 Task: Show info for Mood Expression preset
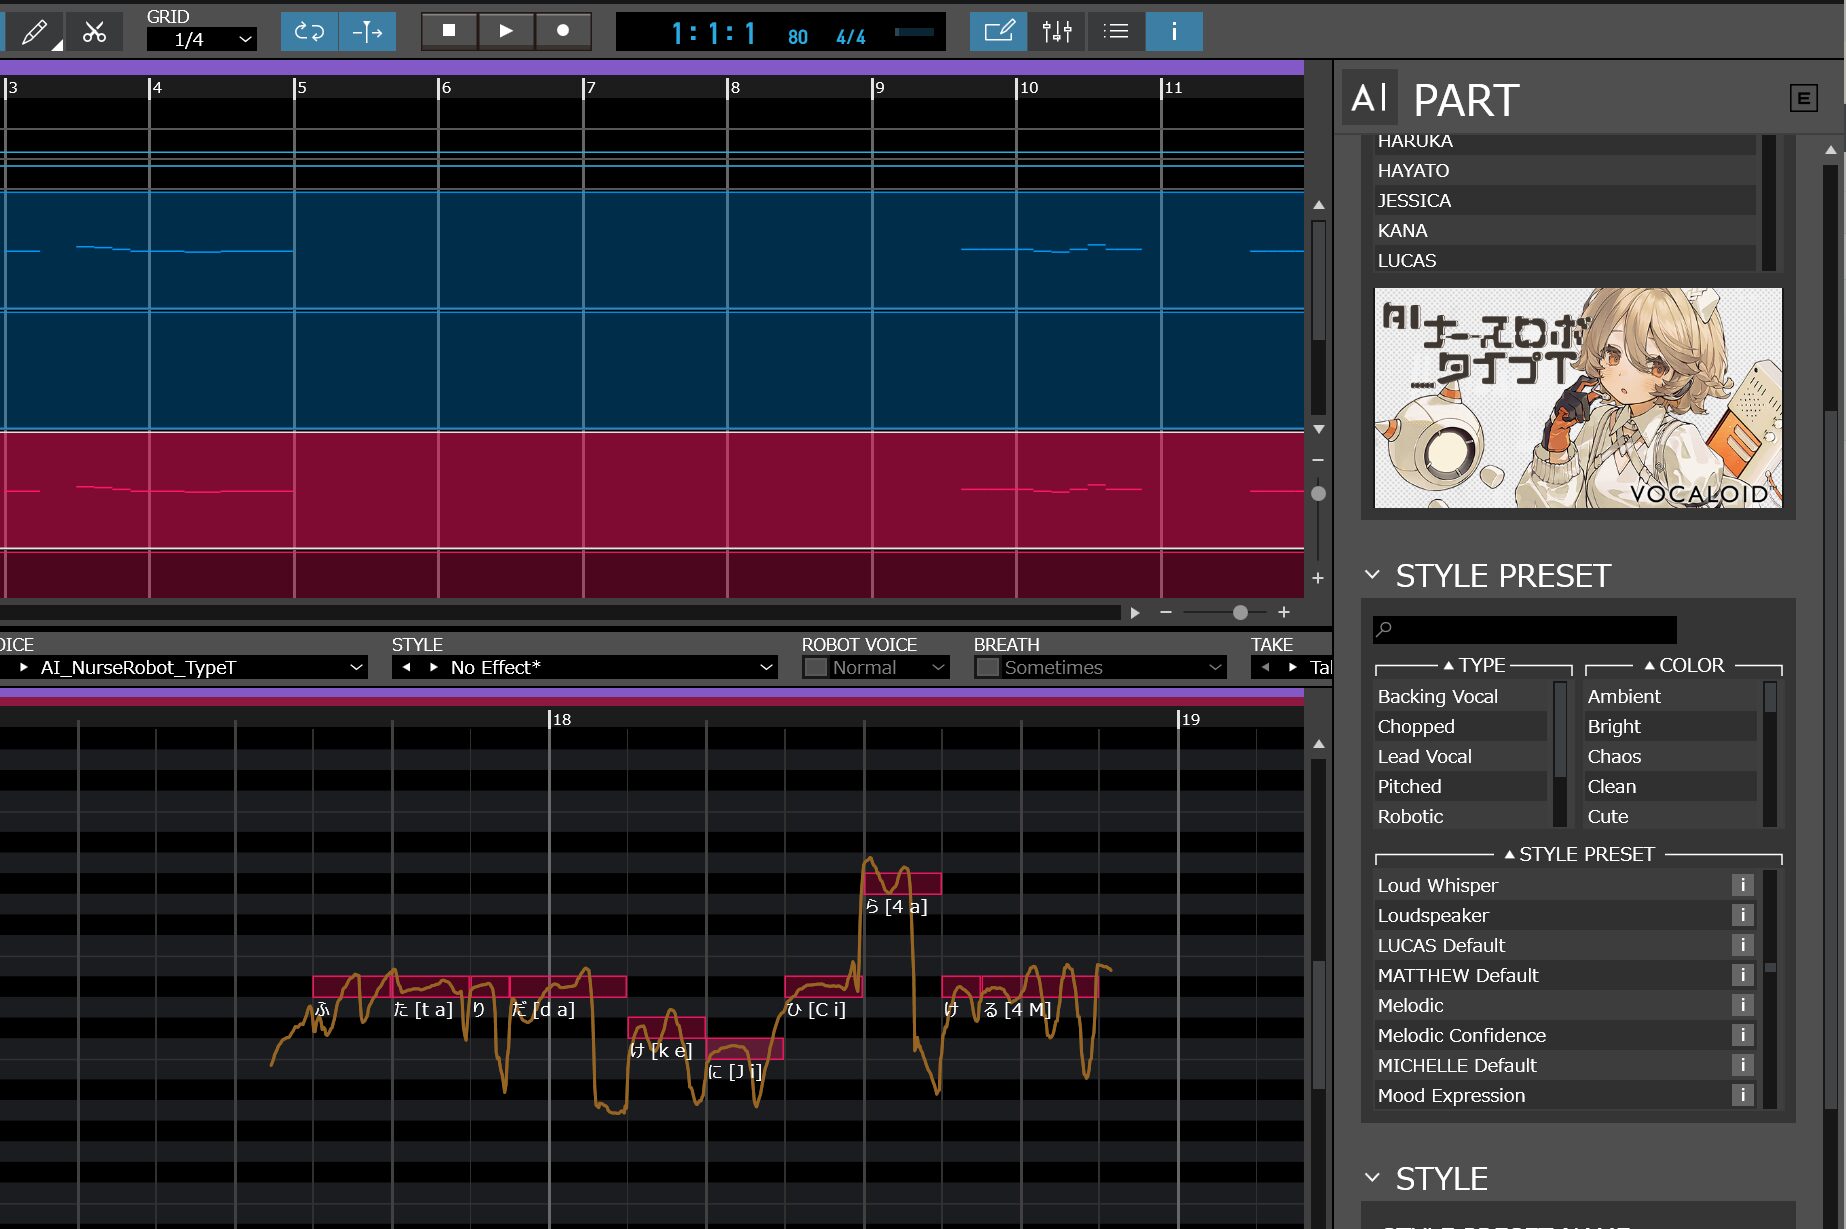coord(1742,1095)
